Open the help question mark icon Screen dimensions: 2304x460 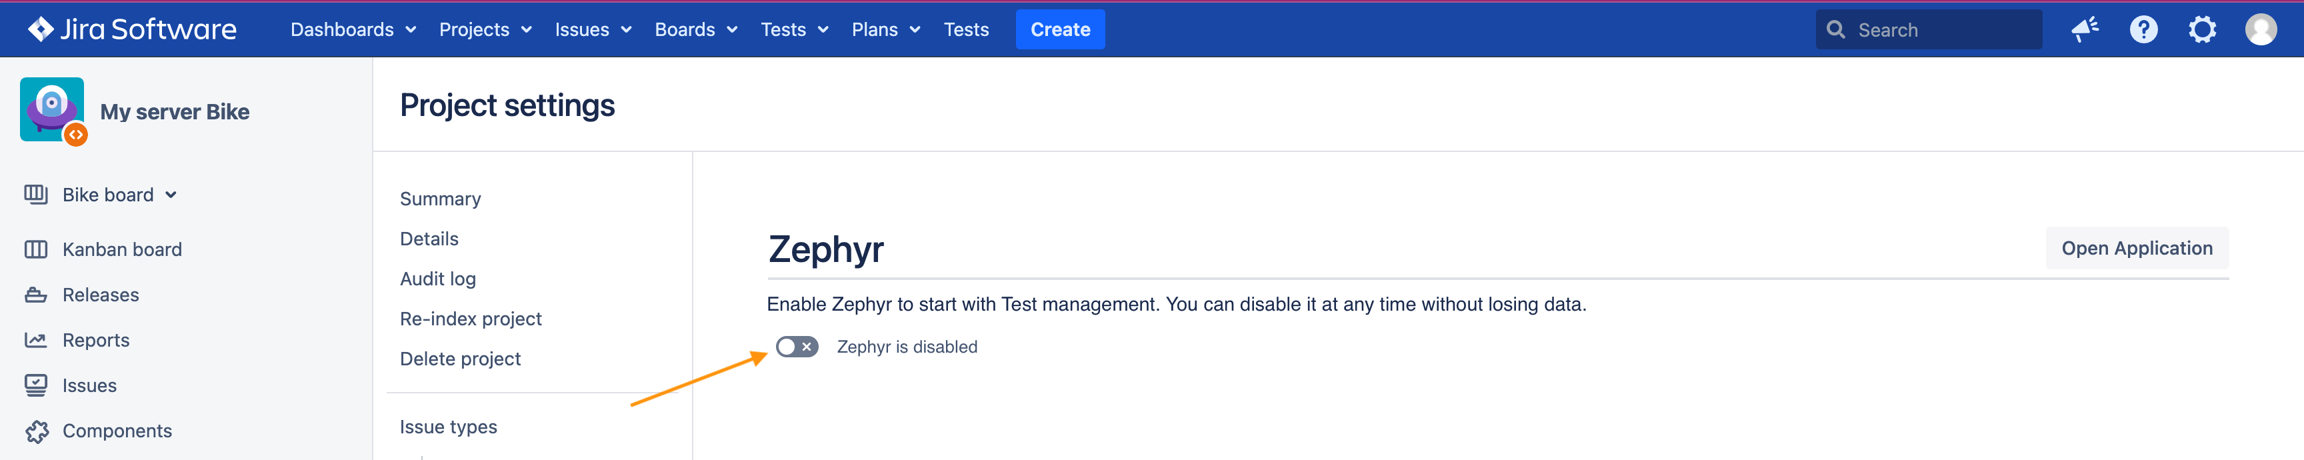tap(2144, 30)
